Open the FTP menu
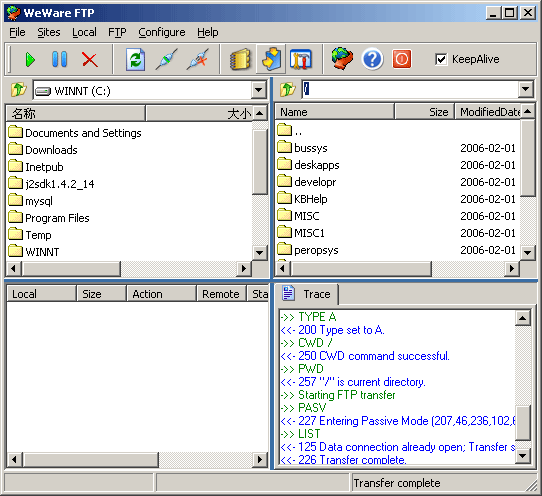 (x=117, y=32)
